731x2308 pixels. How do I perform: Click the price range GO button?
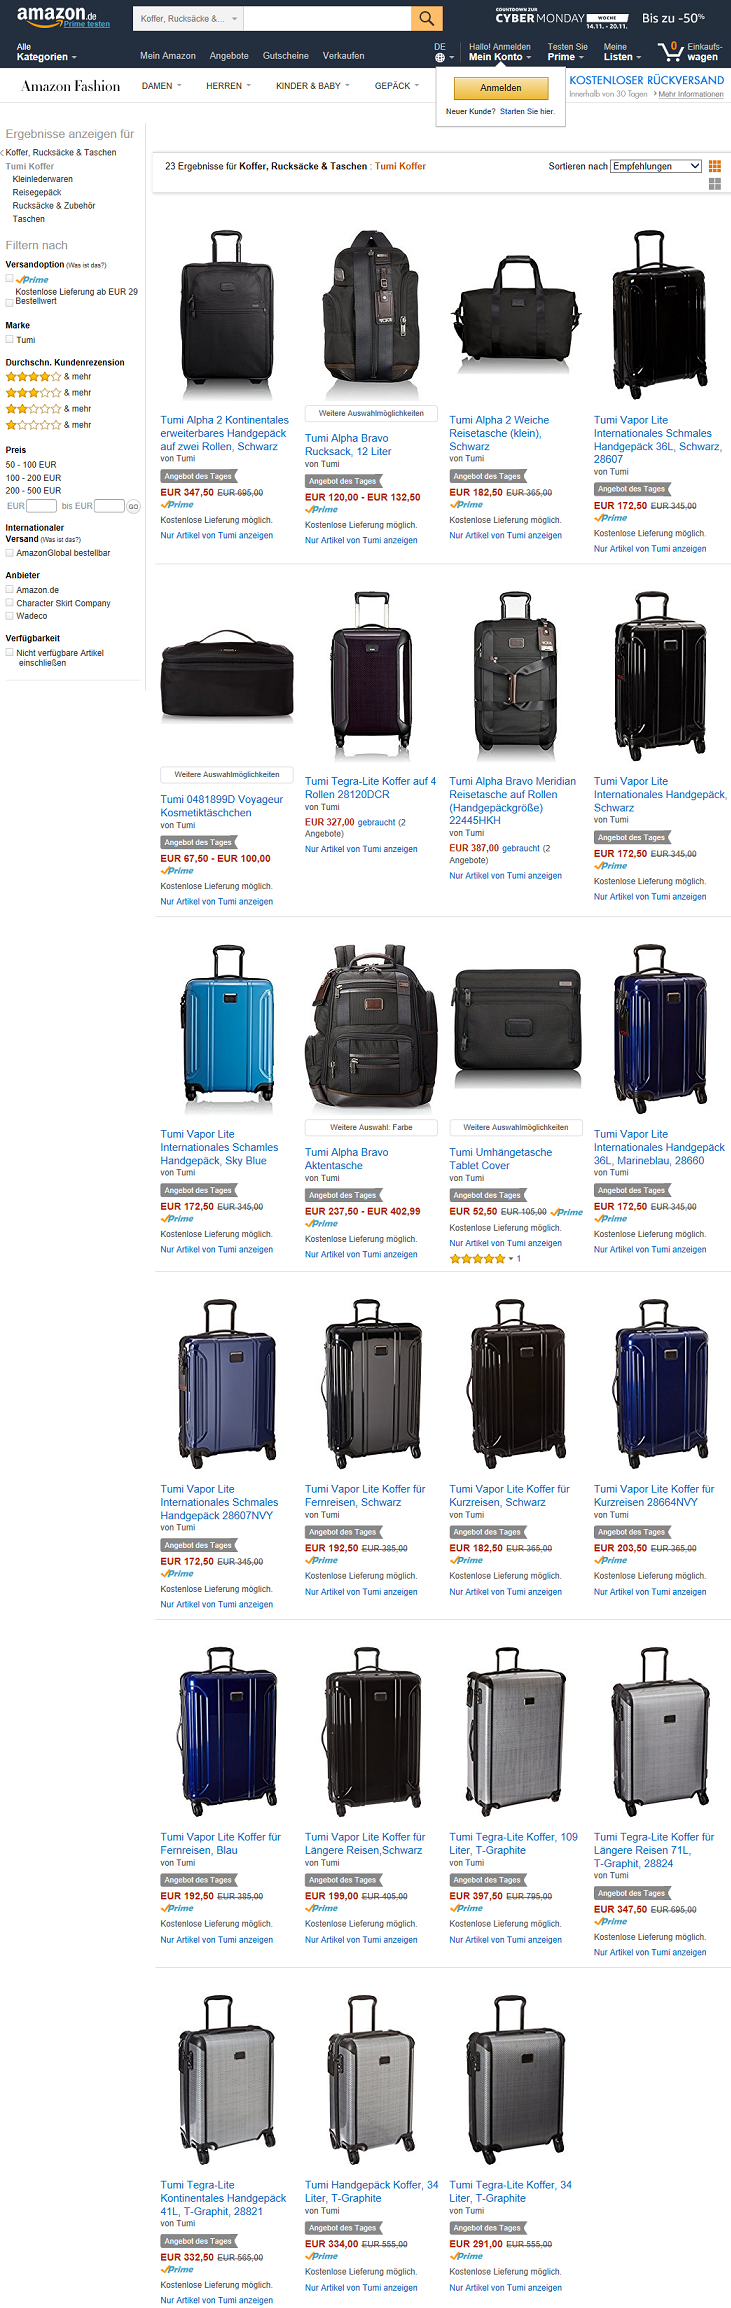133,507
